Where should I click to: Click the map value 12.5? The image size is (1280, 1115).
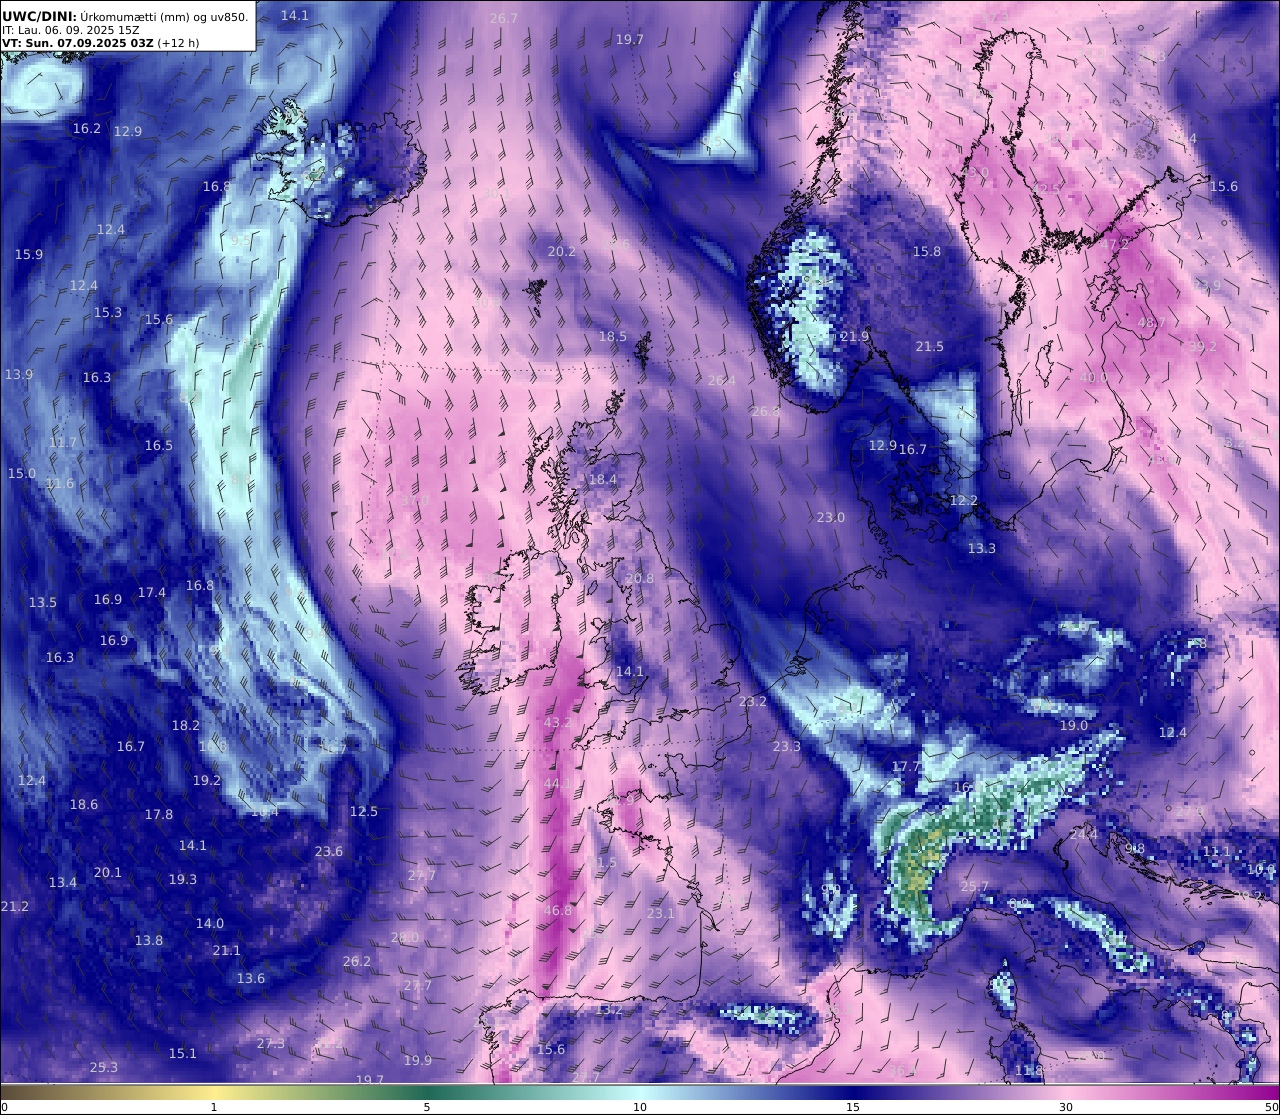[x=364, y=812]
